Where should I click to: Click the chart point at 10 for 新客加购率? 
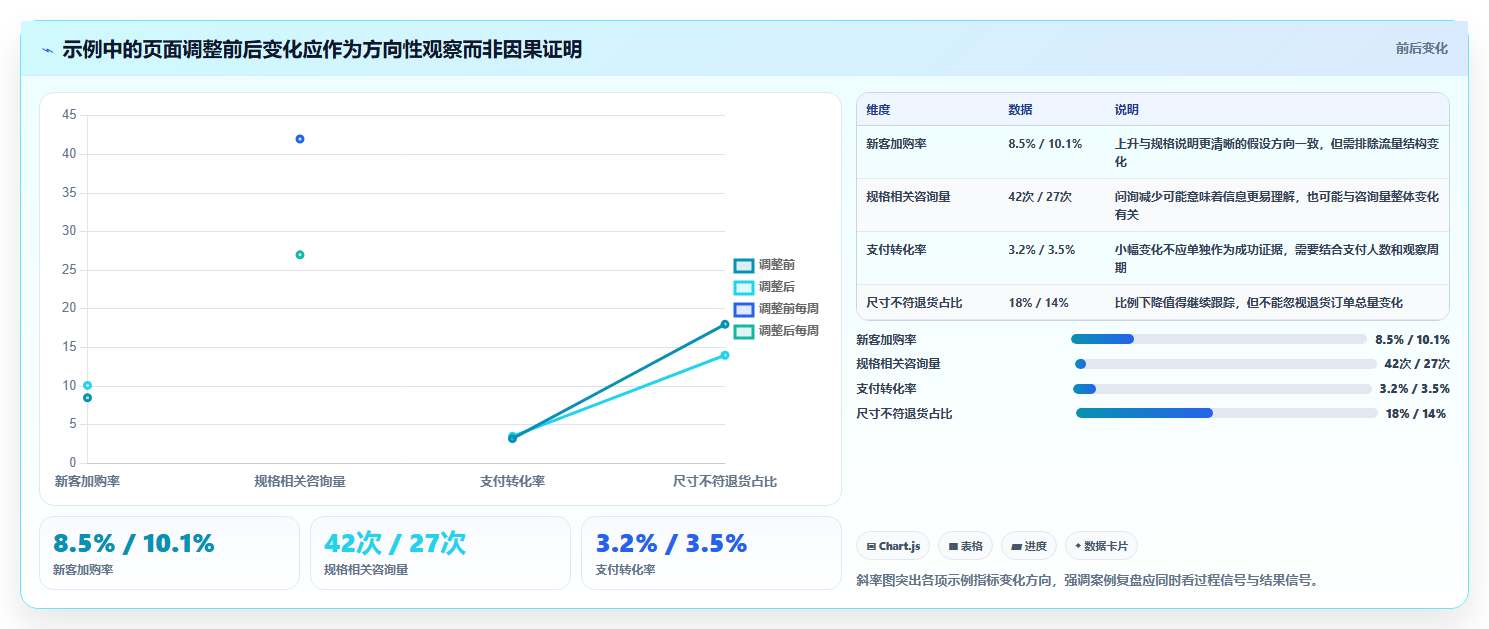tap(87, 385)
